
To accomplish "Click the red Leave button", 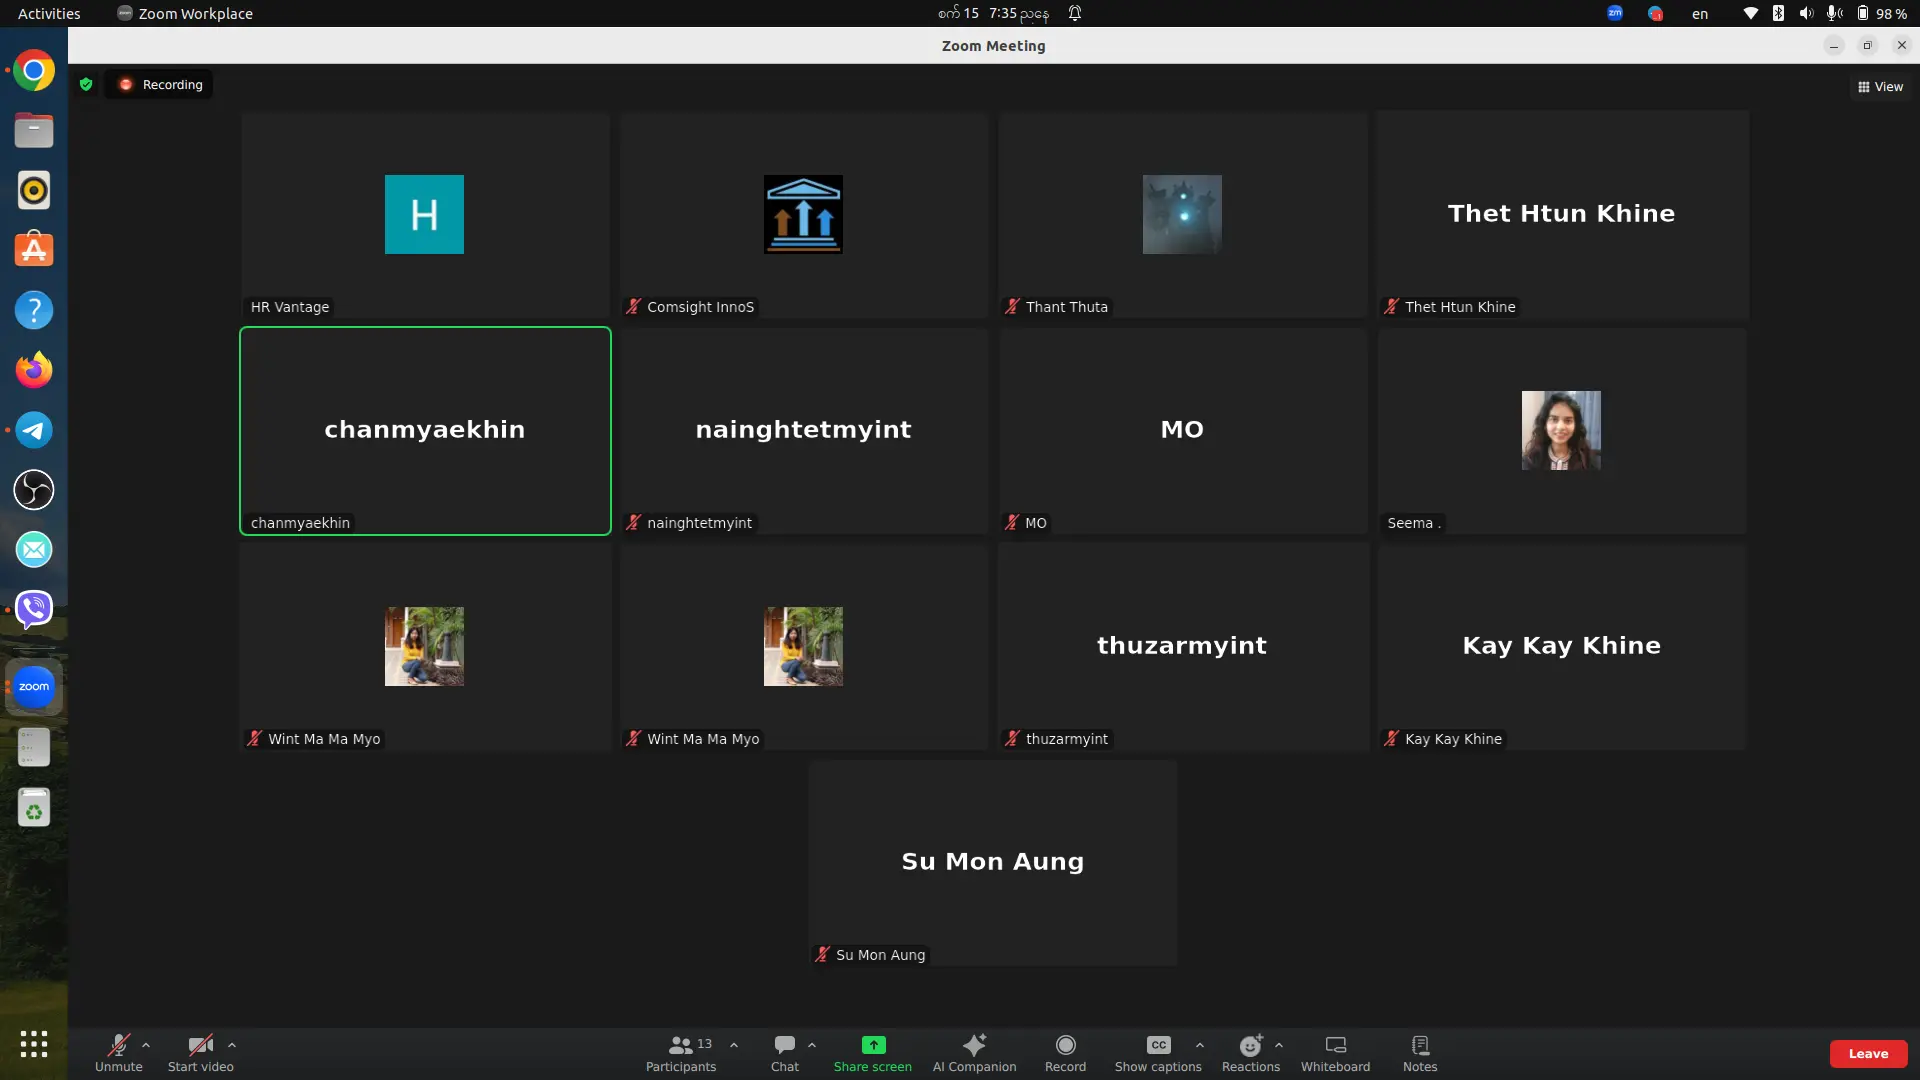I will (x=1867, y=1053).
